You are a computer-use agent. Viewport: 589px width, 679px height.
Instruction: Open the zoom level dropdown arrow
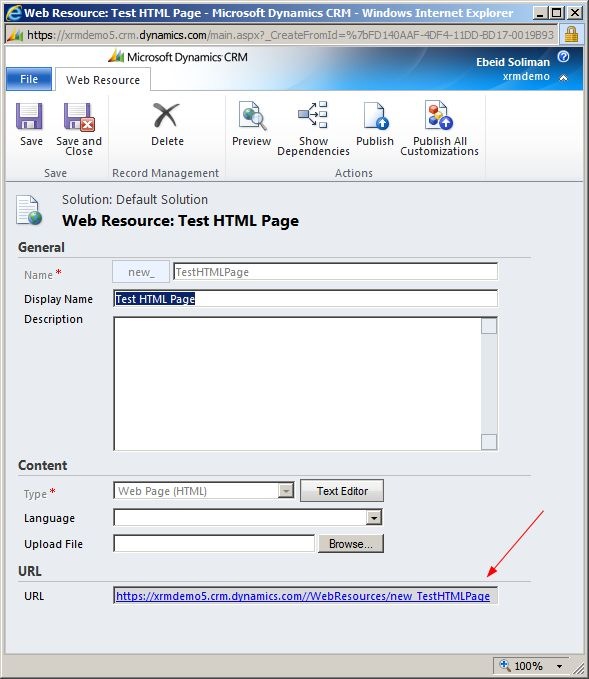[560, 666]
